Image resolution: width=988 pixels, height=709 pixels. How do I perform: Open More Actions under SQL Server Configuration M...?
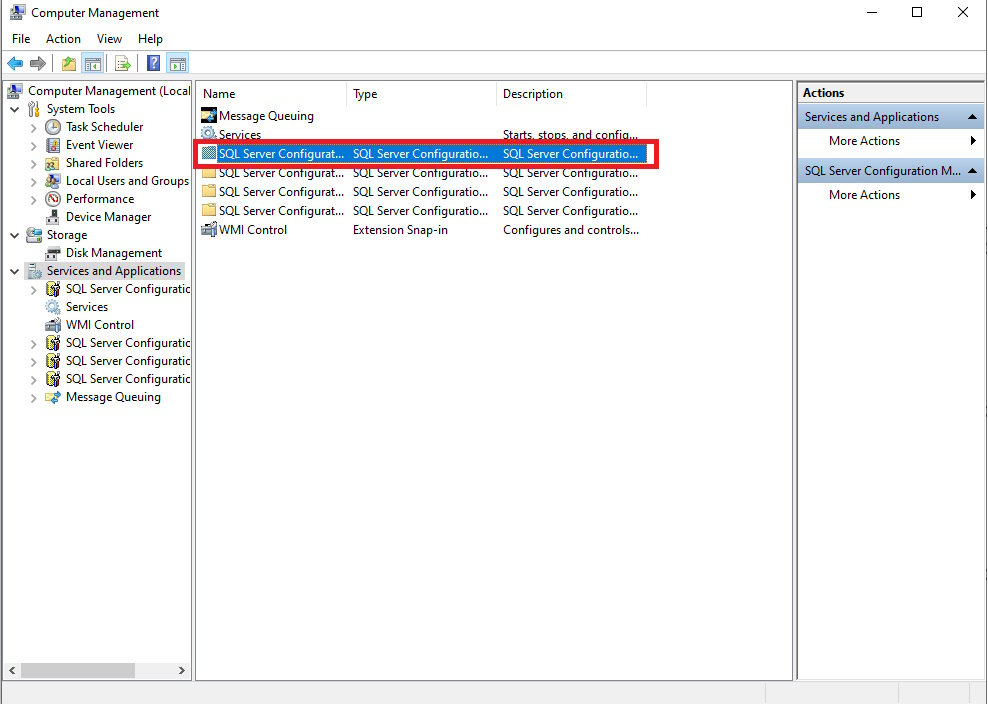click(x=891, y=195)
